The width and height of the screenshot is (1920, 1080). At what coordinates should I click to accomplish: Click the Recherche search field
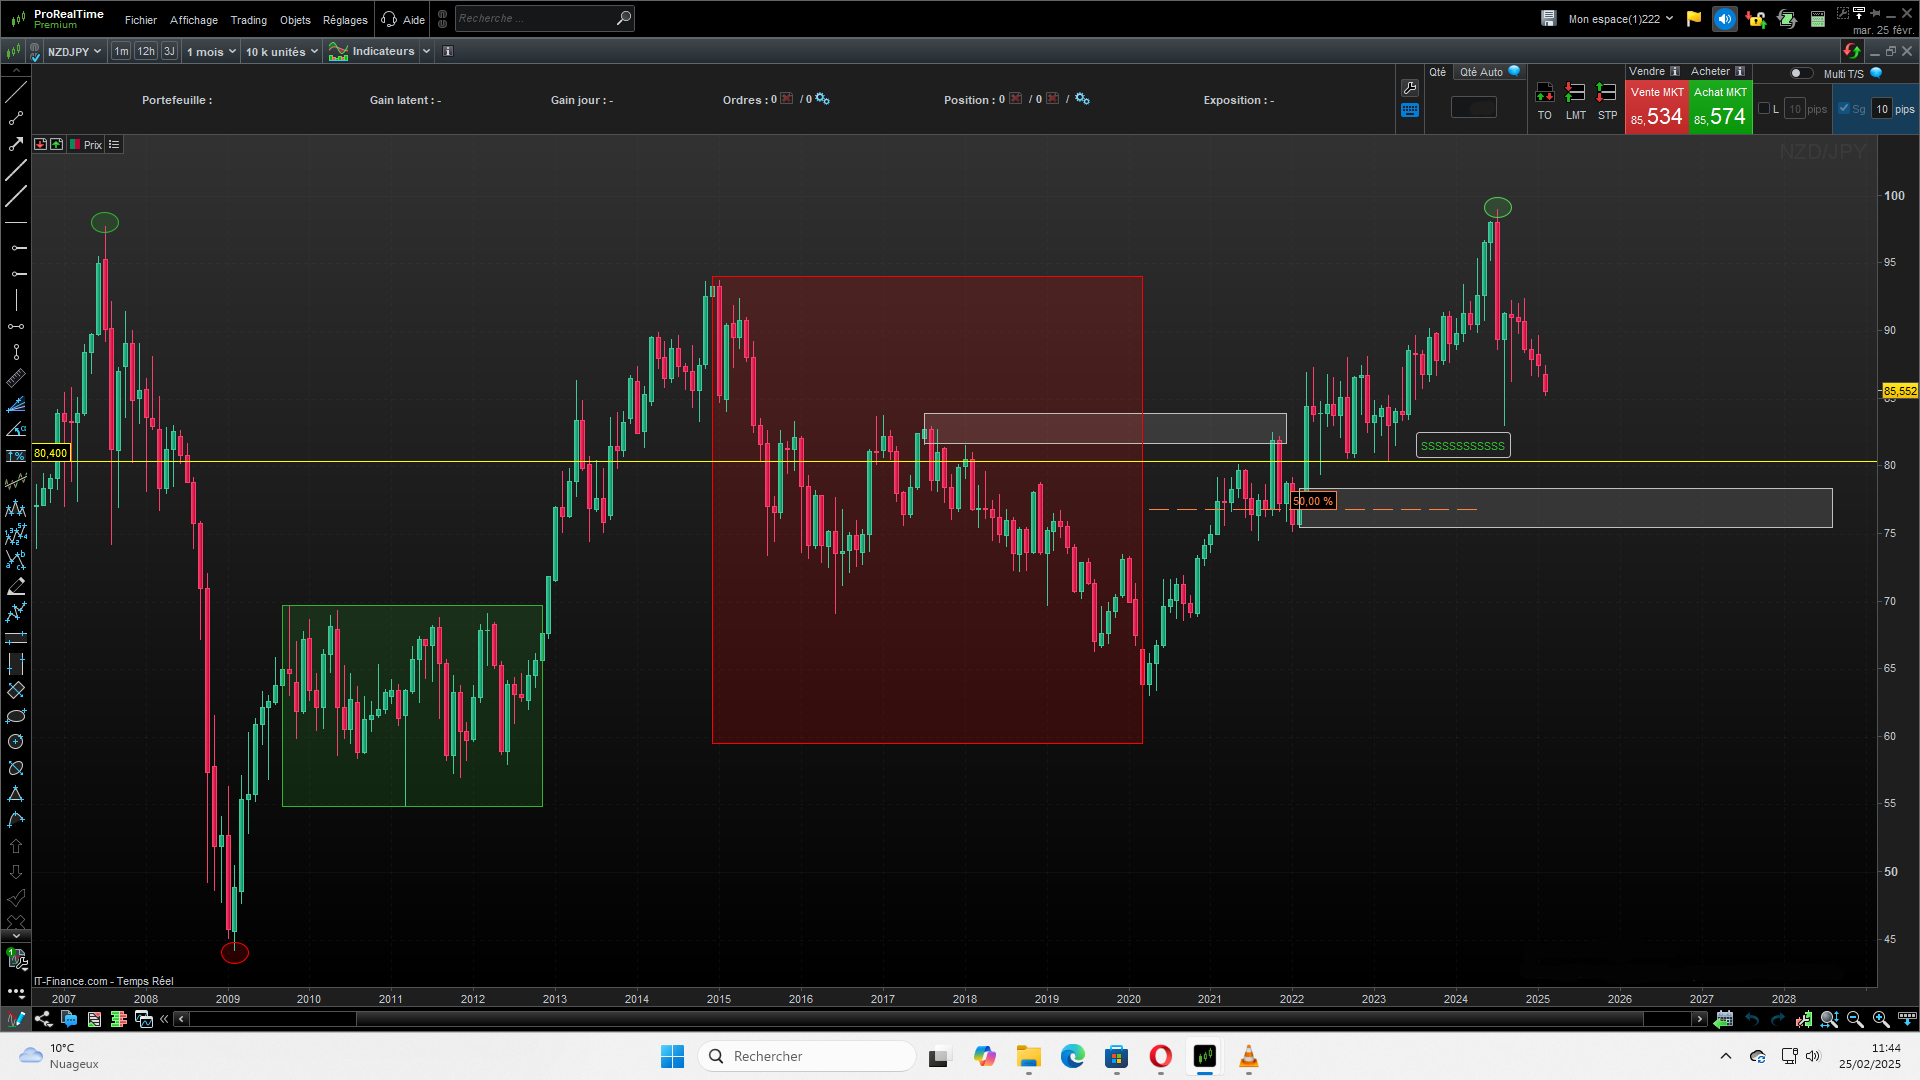pos(535,18)
